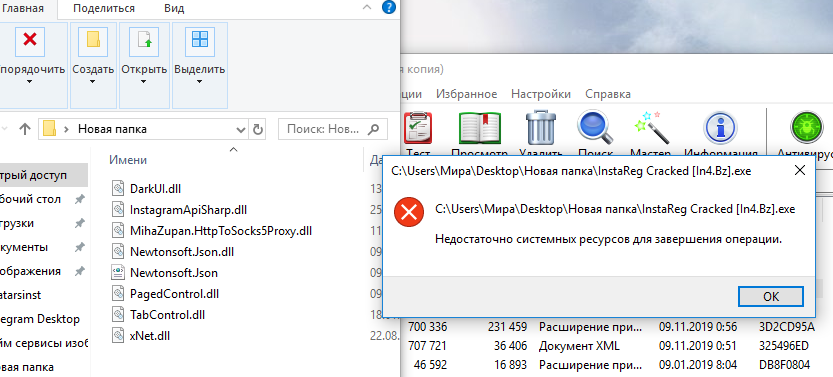The image size is (833, 377).
Task: Switch to the Share ribbon tab
Action: click(104, 8)
